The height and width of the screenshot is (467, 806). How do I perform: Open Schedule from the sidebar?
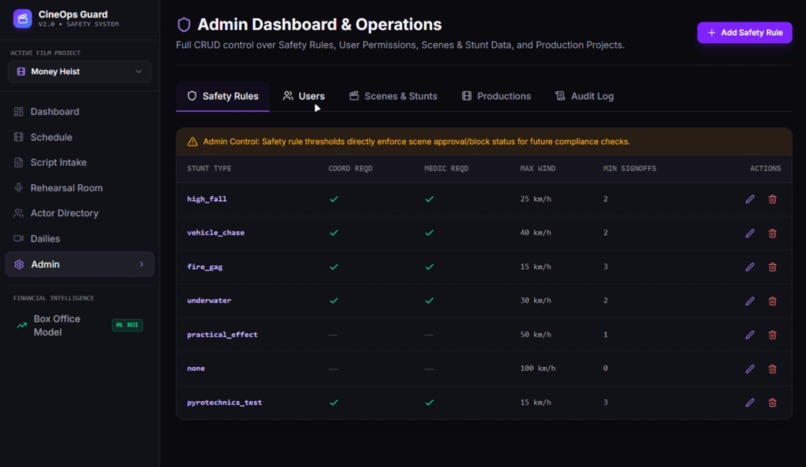pyautogui.click(x=79, y=137)
